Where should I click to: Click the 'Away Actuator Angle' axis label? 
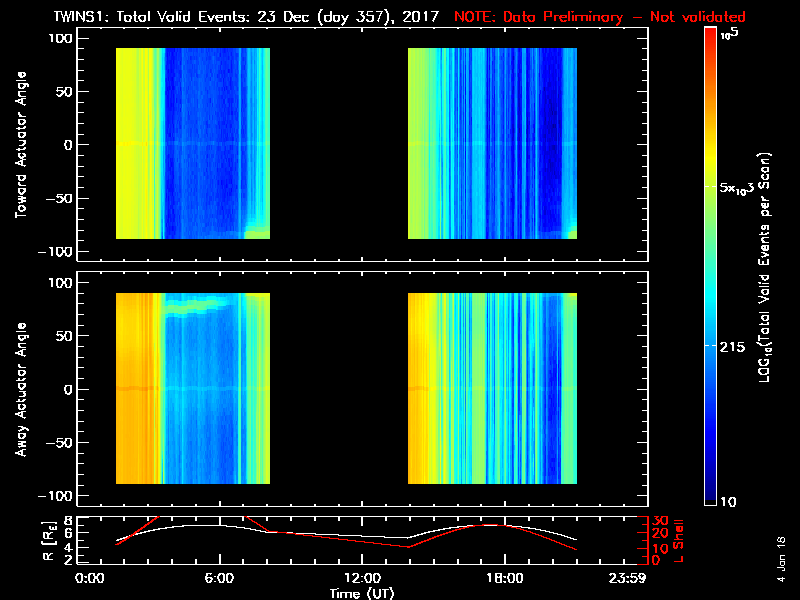21,389
